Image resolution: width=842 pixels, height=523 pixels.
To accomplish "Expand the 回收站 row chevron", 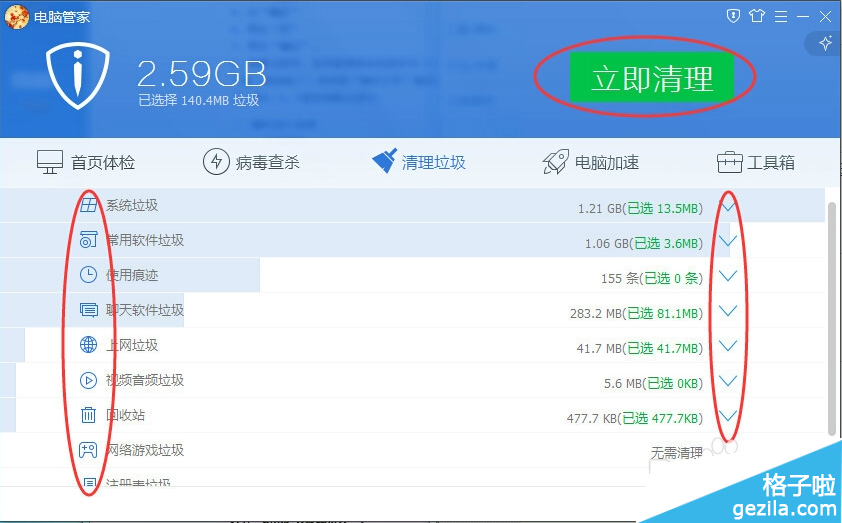I will point(728,416).
